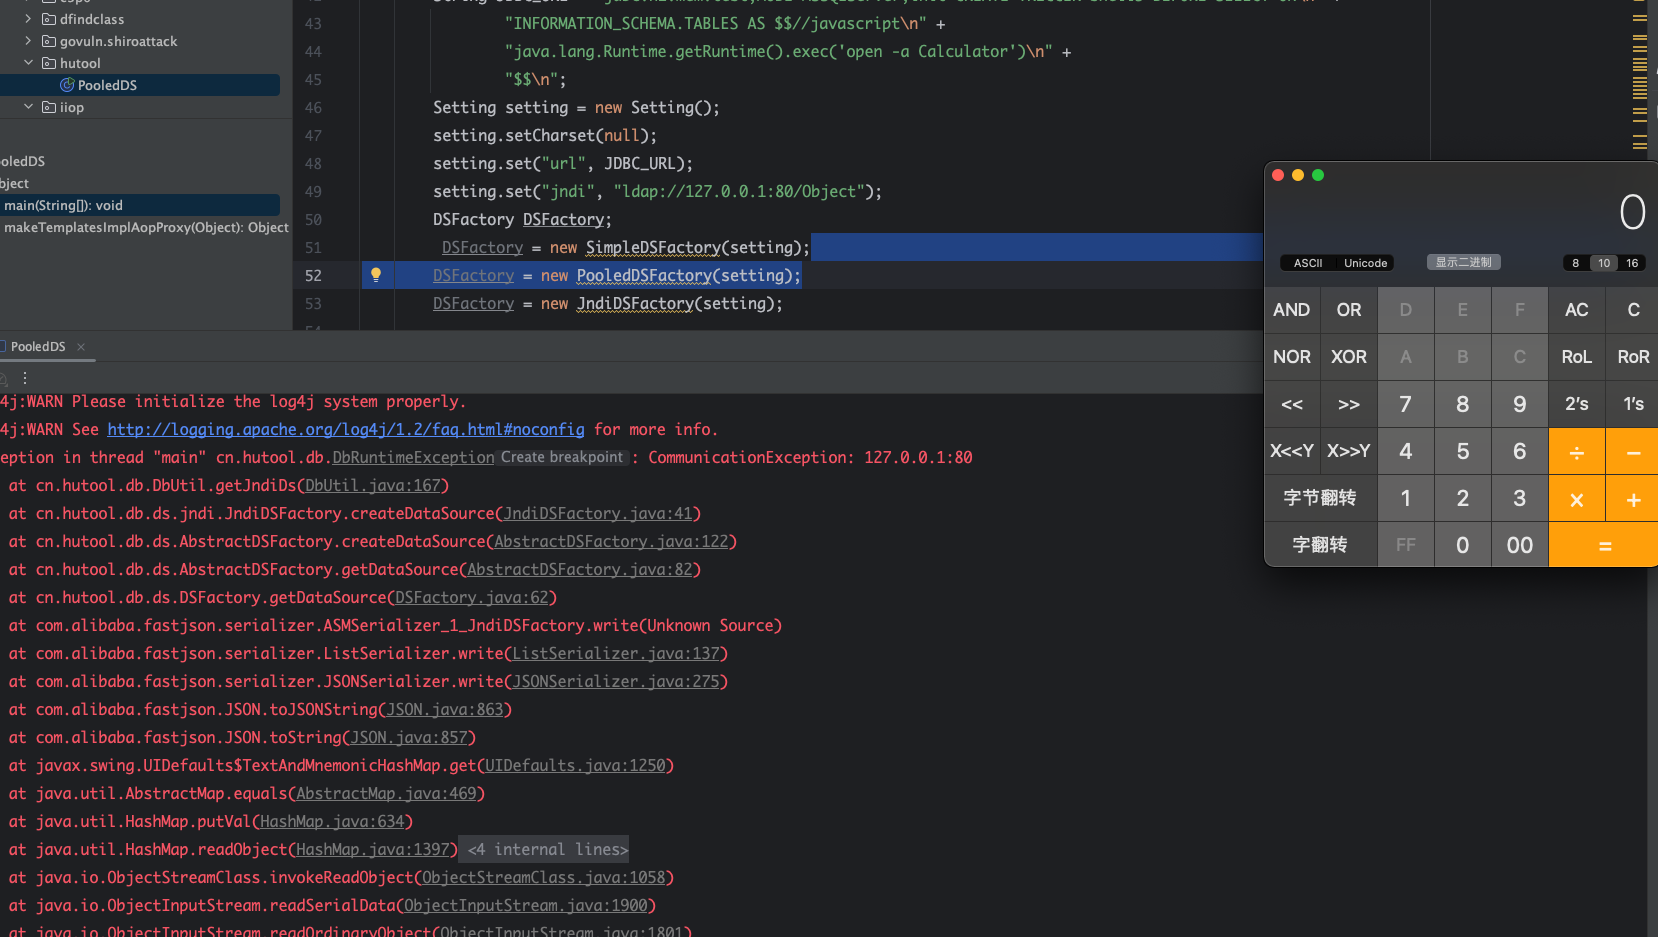This screenshot has width=1658, height=937.
Task: Expand the dfindclass package
Action: [x=28, y=19]
